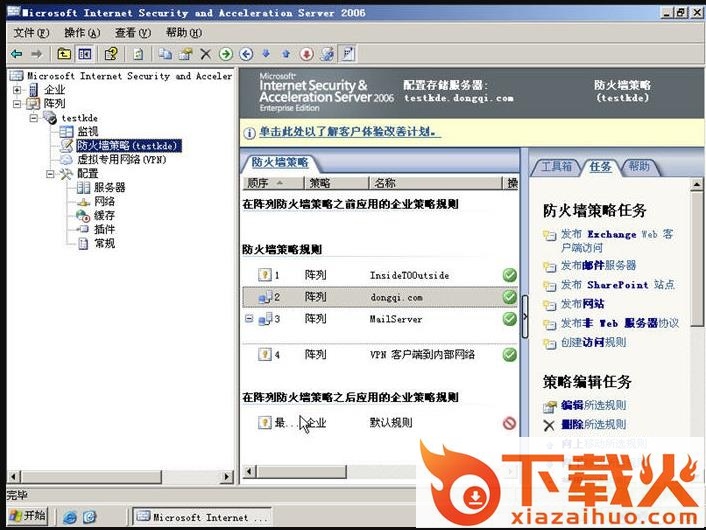This screenshot has width=706, height=530.
Task: Click the gray Forward arrow in toolbar
Action: pos(36,54)
